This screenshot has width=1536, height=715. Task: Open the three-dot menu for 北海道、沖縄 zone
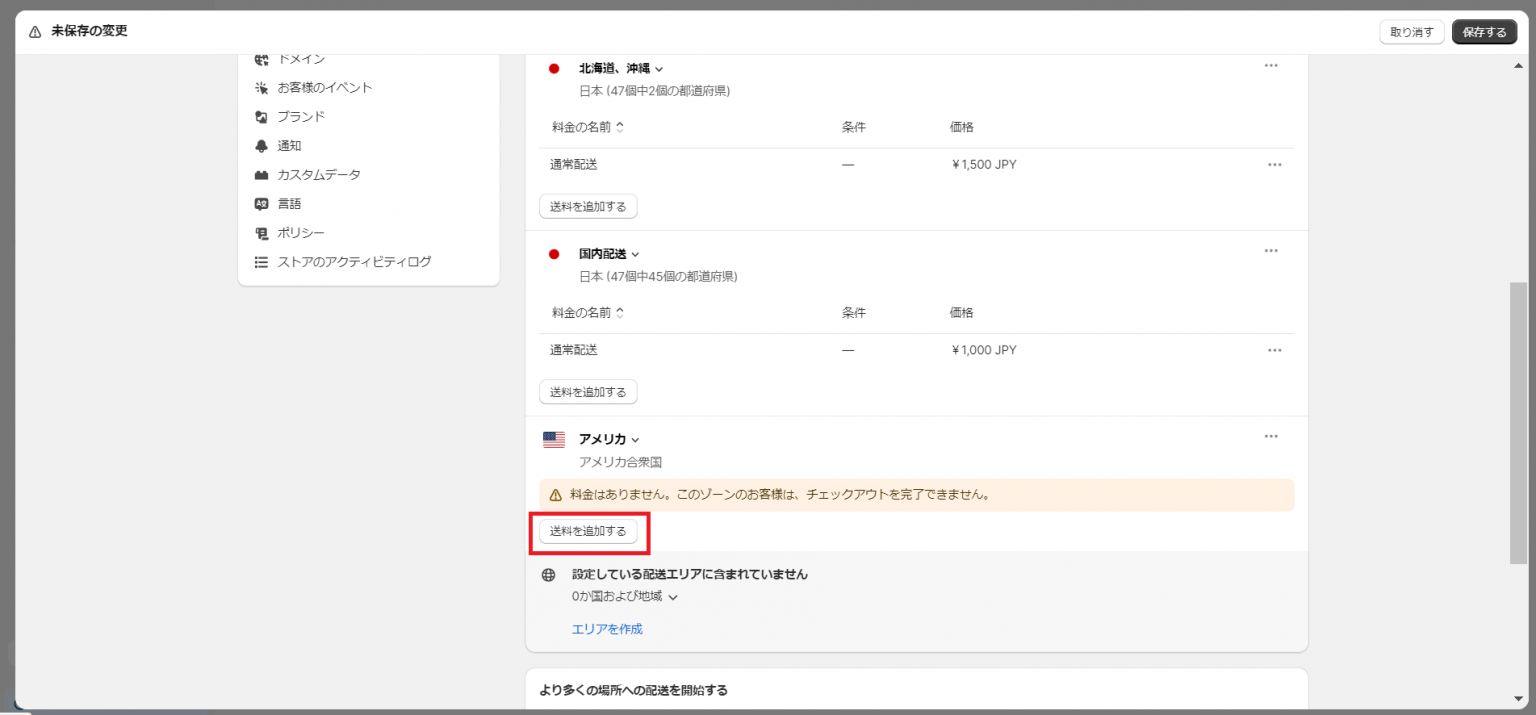tap(1271, 65)
